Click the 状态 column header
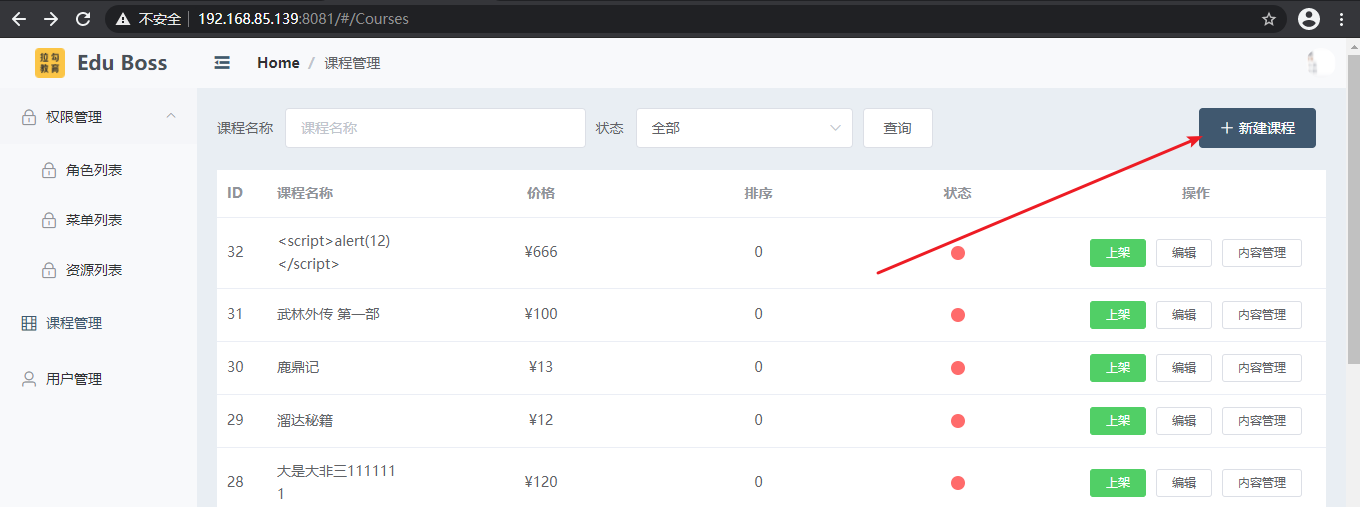 coord(957,193)
